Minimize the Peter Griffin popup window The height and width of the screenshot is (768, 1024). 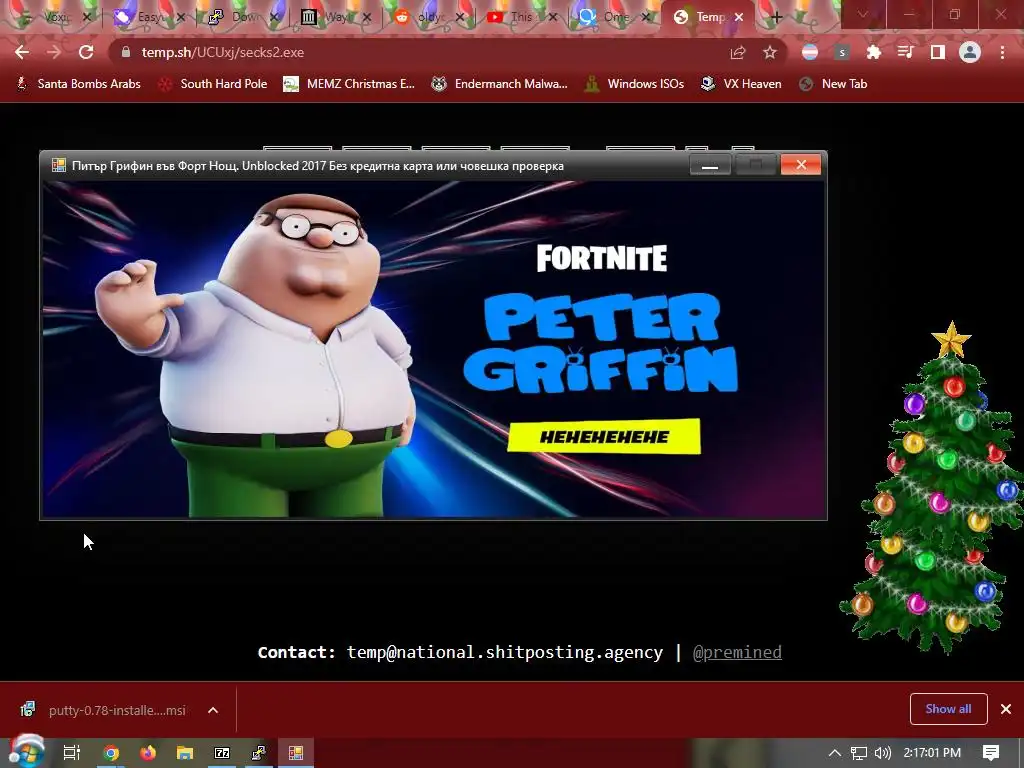pyautogui.click(x=710, y=165)
